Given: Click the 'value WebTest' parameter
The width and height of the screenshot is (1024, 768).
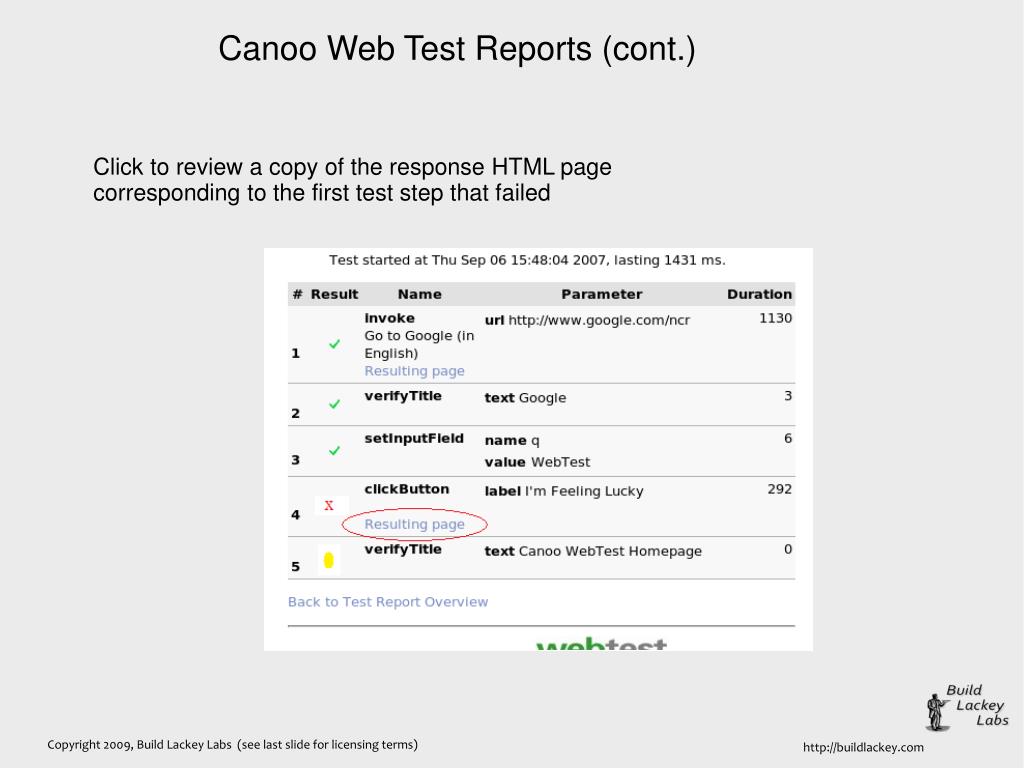Looking at the screenshot, I should pyautogui.click(x=537, y=462).
